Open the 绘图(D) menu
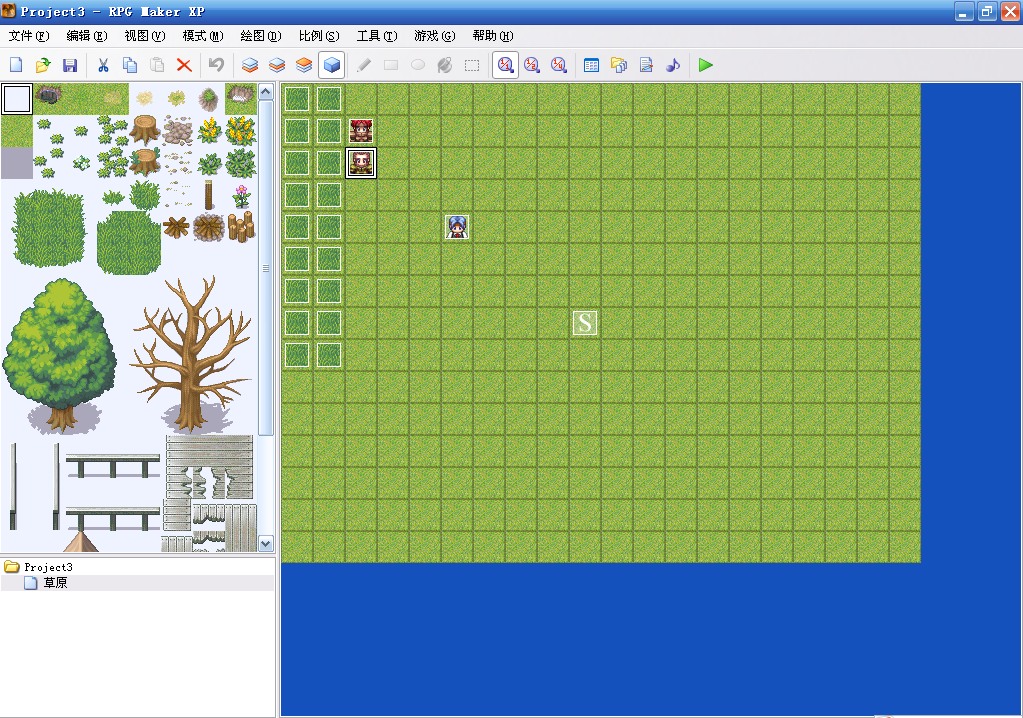 tap(261, 36)
